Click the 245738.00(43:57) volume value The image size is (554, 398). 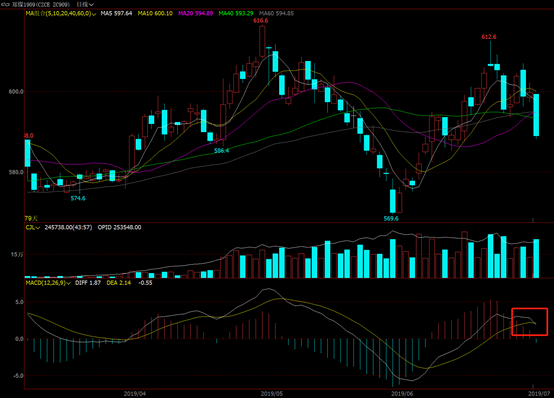click(69, 227)
